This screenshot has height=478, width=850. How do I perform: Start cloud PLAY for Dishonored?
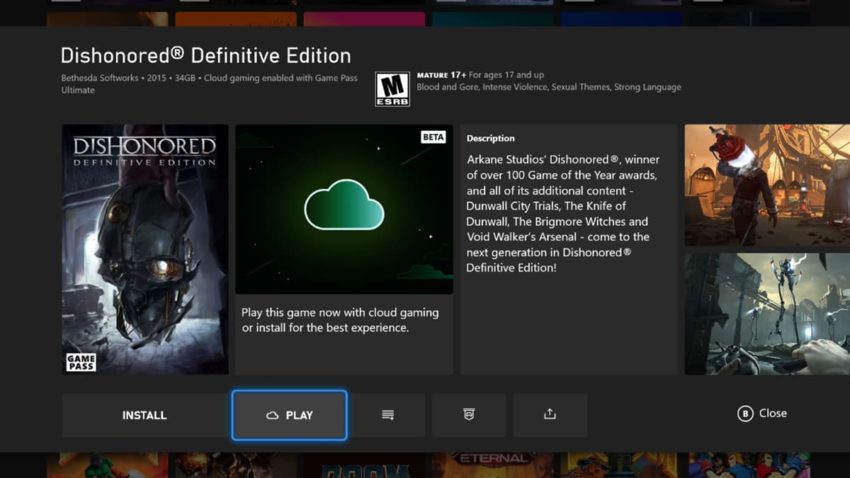pyautogui.click(x=289, y=415)
